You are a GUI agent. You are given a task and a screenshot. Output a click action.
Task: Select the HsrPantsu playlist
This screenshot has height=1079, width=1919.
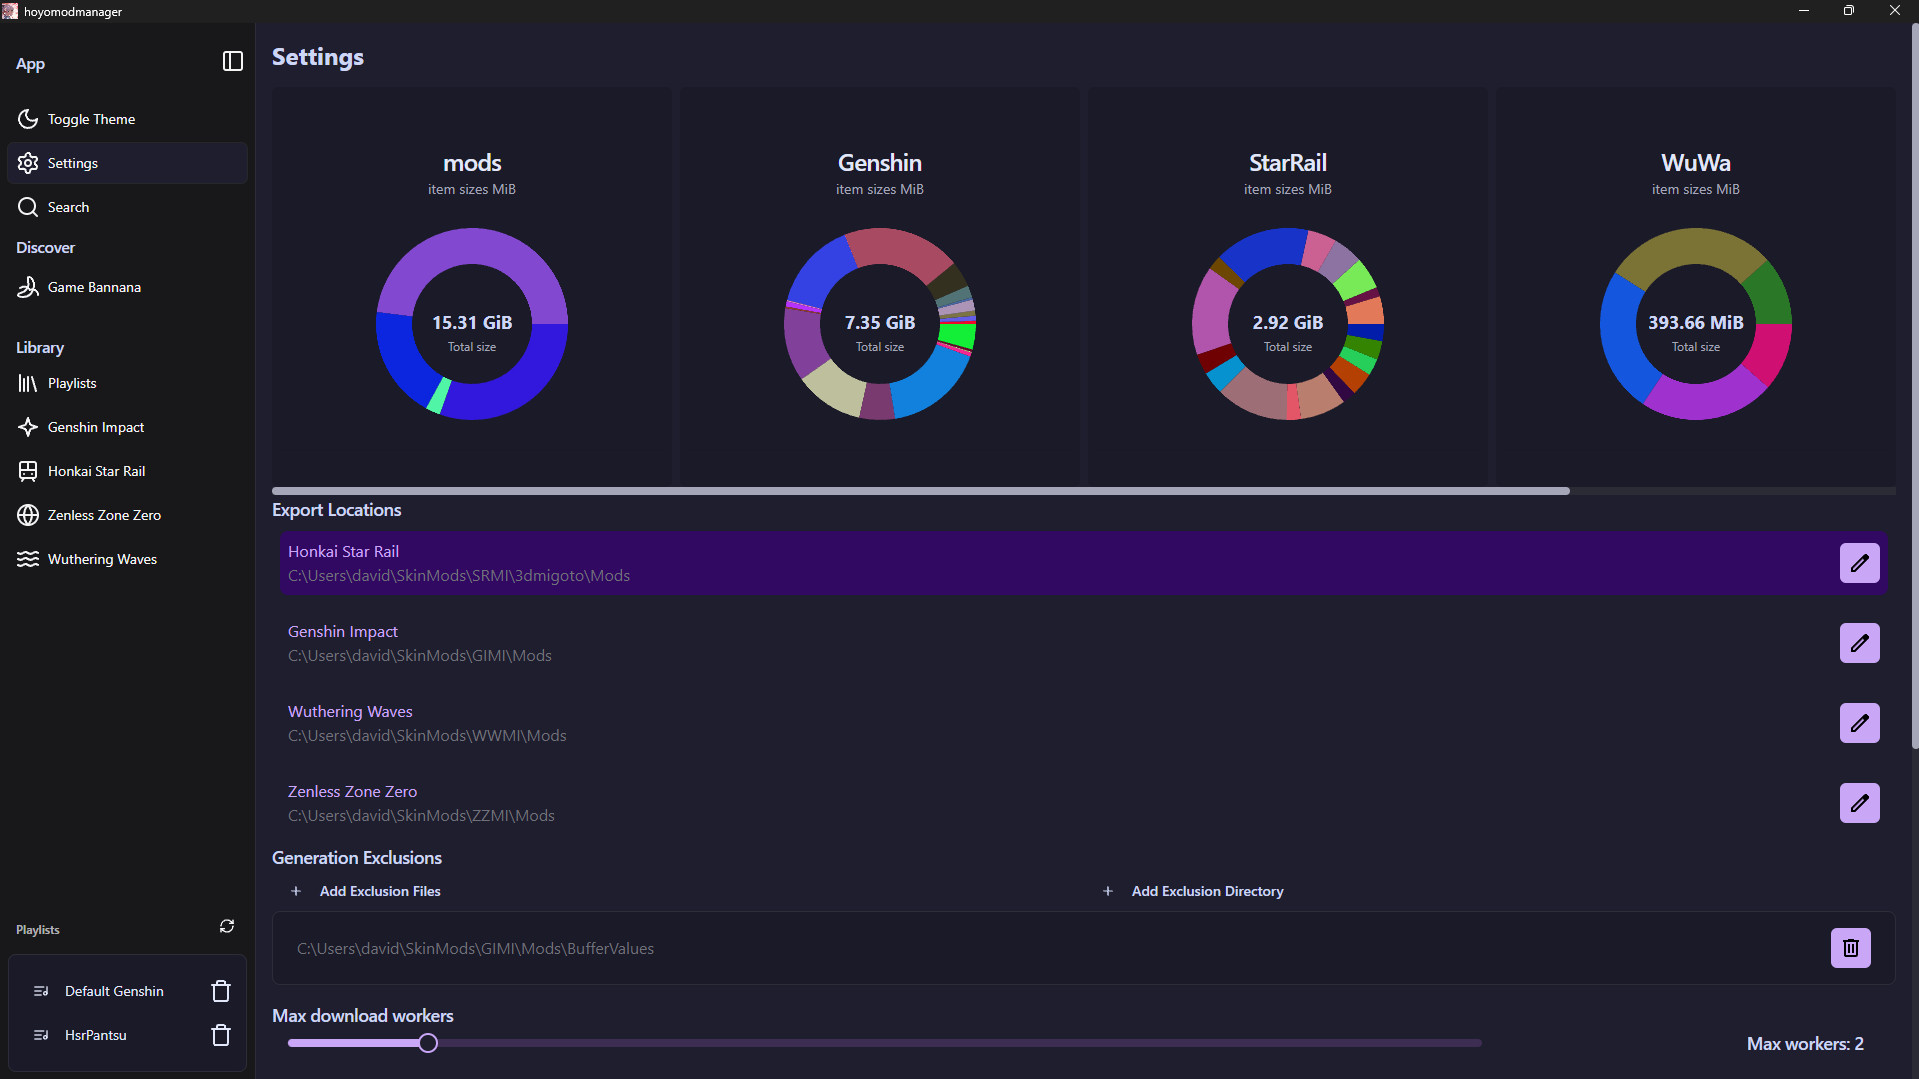coord(96,1035)
